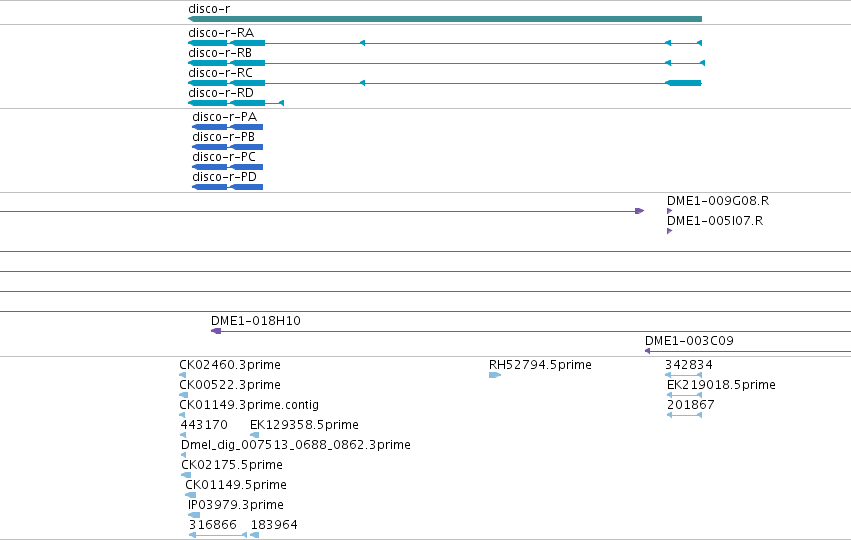
Task: Click the disco-r-PD protein bar
Action: 227,187
